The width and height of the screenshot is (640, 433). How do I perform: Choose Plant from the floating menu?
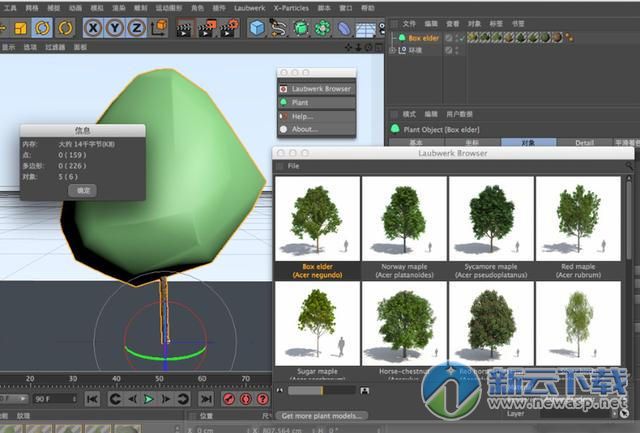[316, 102]
